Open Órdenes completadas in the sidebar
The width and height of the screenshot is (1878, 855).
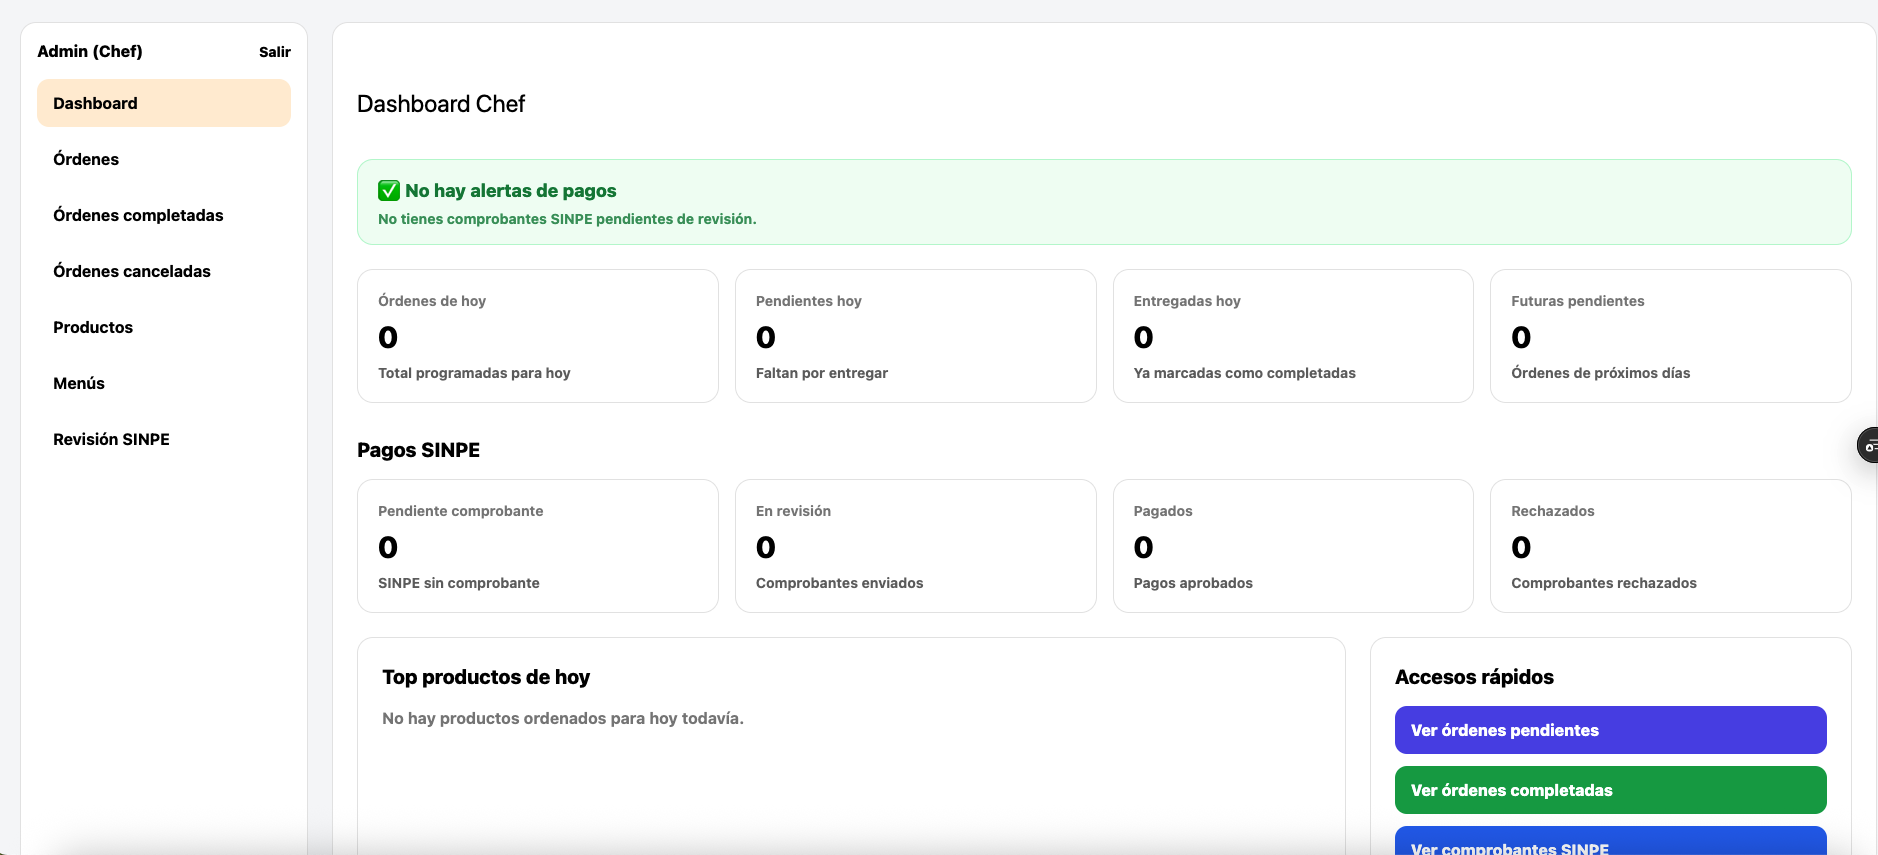tap(138, 215)
